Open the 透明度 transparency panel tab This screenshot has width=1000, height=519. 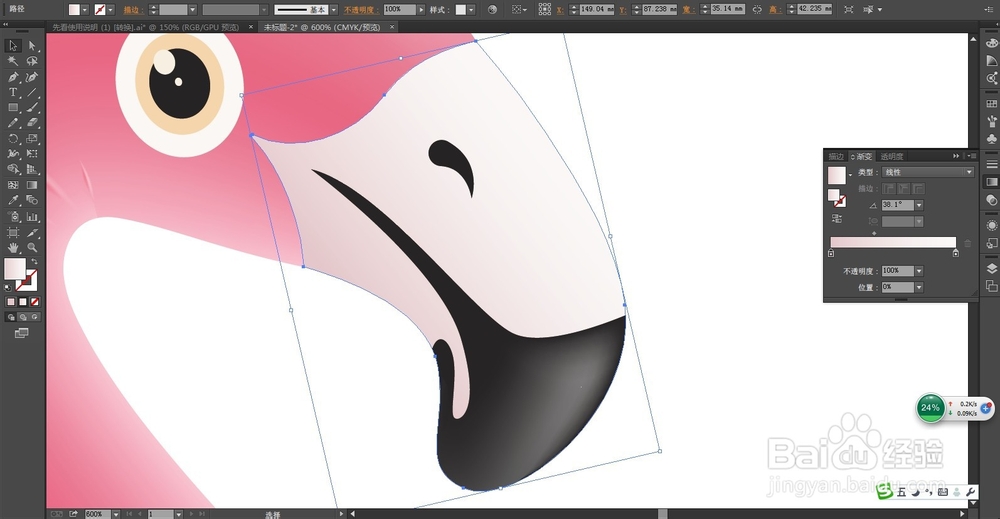tap(892, 156)
